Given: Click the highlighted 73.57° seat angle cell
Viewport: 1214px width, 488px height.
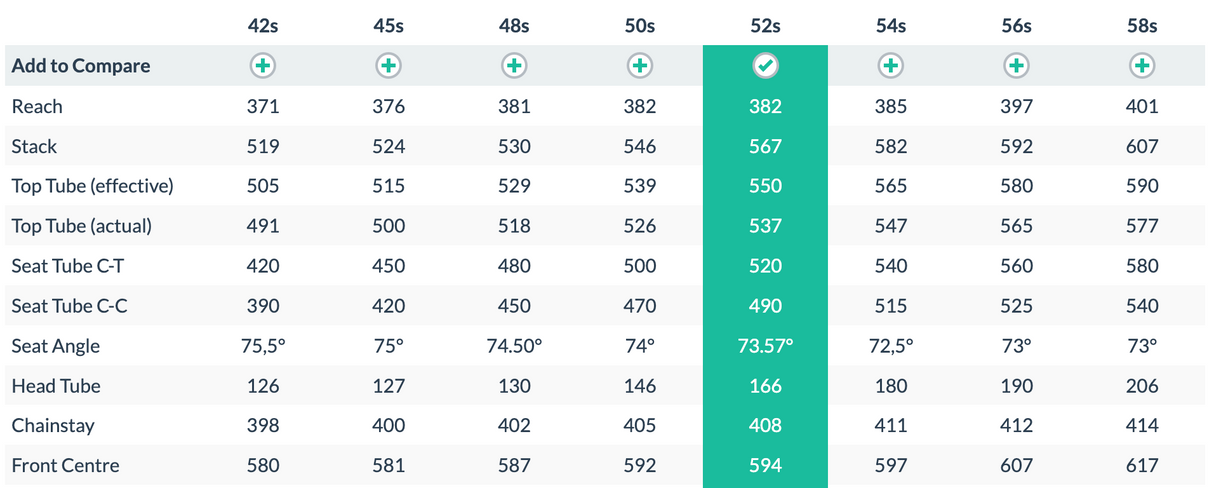Looking at the screenshot, I should tap(765, 346).
